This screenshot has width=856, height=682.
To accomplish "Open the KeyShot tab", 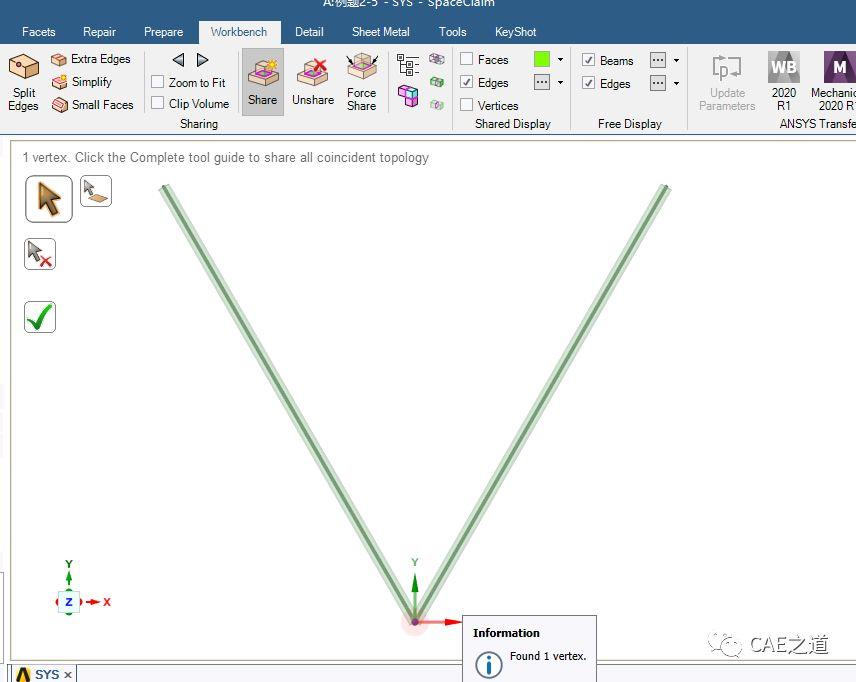I will pos(515,32).
